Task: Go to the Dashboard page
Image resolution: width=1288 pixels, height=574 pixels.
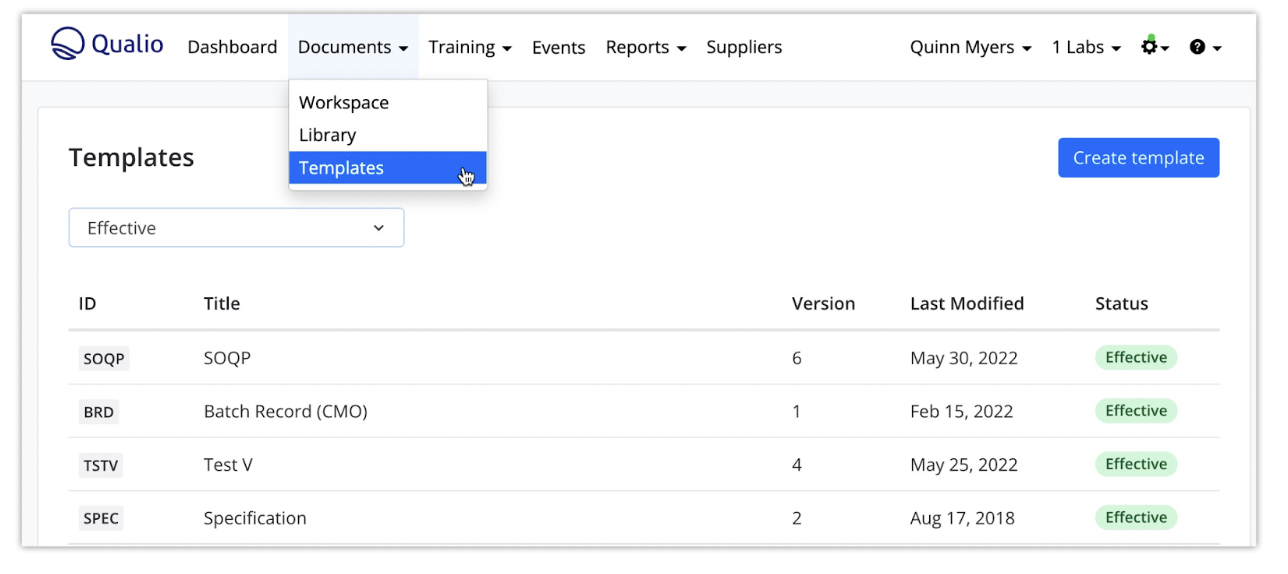Action: (232, 47)
